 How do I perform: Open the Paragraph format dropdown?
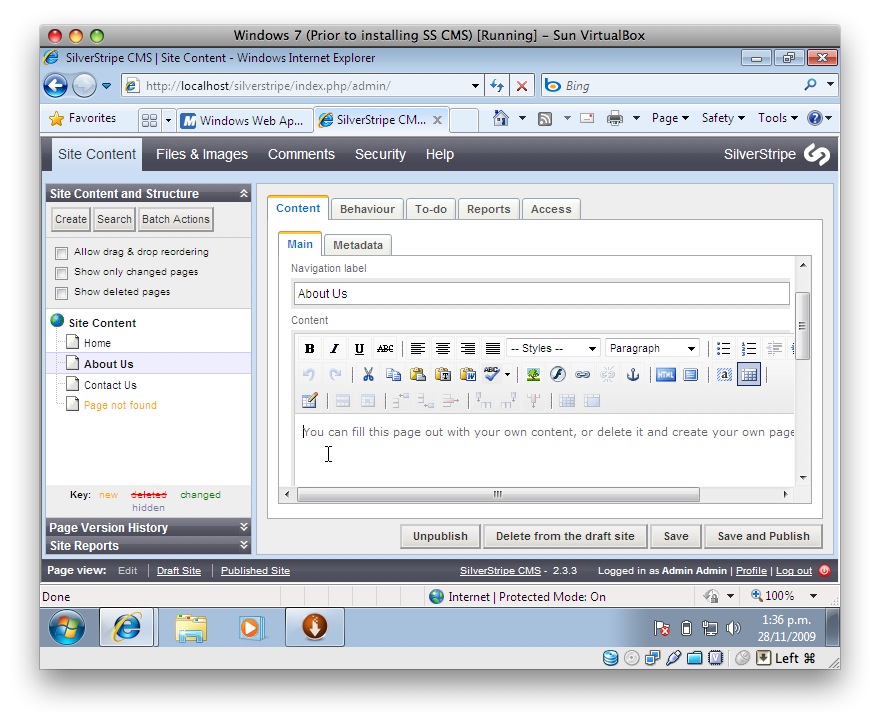pyautogui.click(x=651, y=349)
